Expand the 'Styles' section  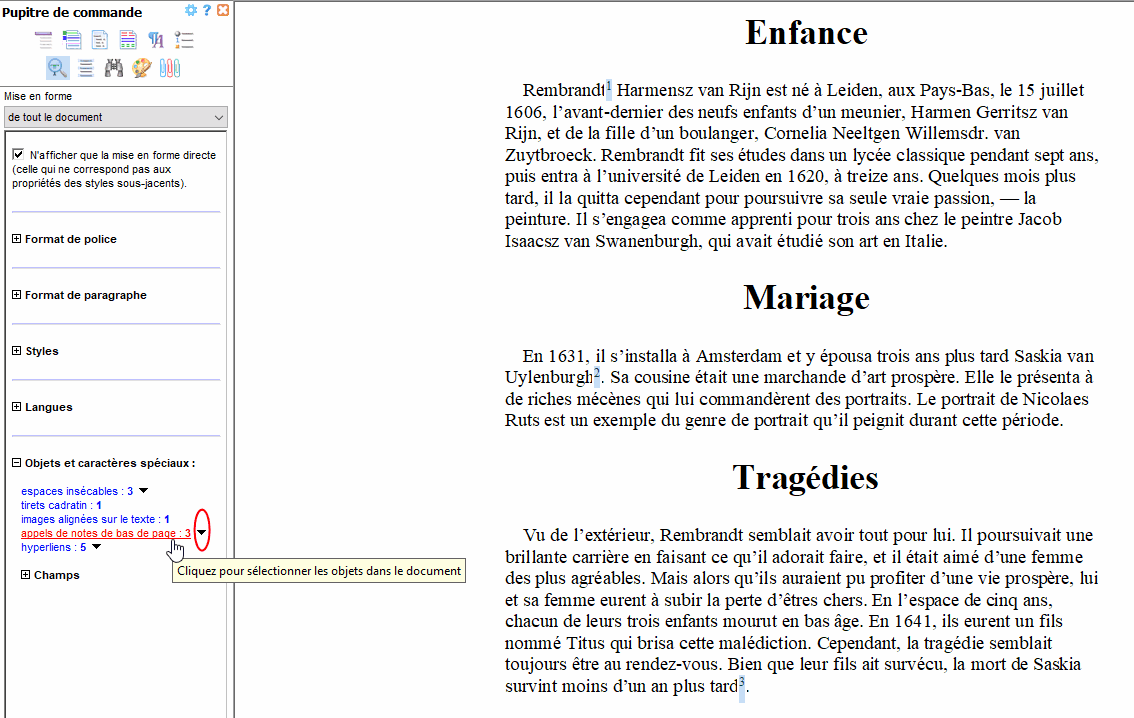[x=17, y=351]
